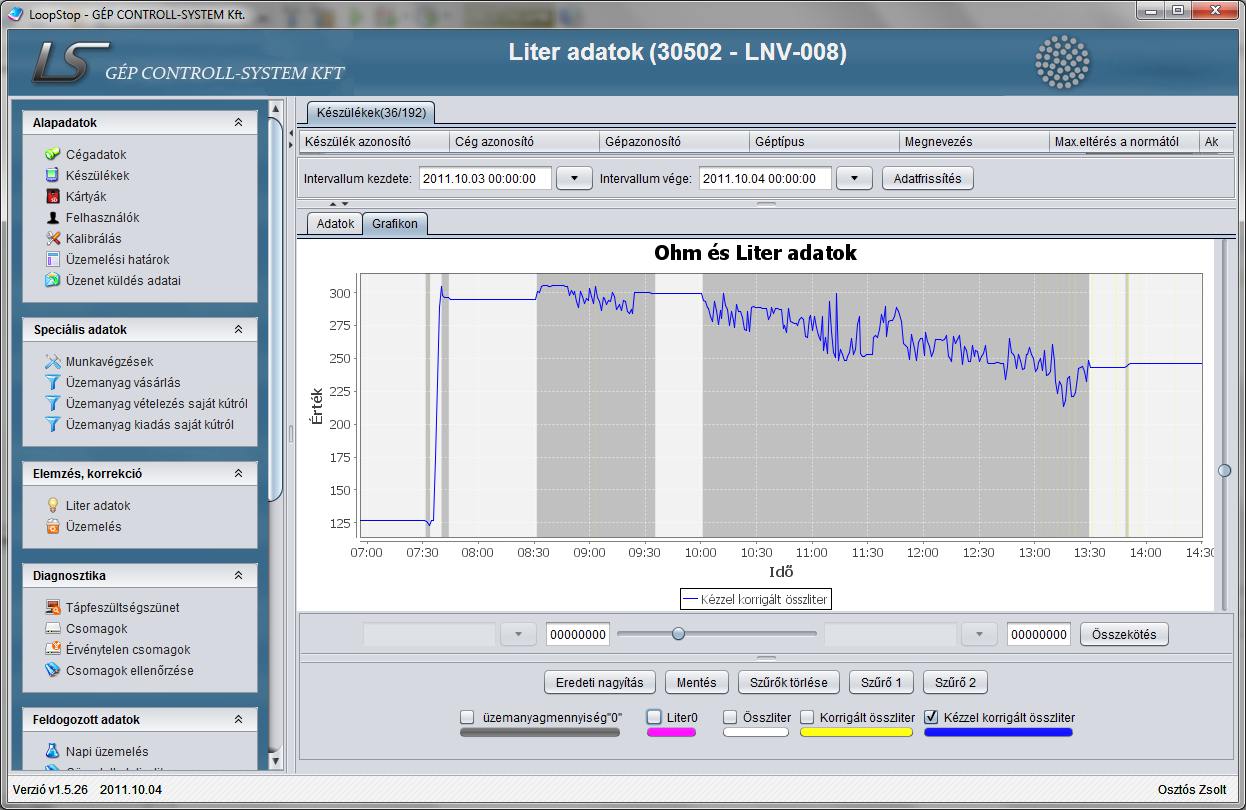Click the Napi üzemelés flask icon
Image resolution: width=1246 pixels, height=810 pixels.
pos(53,751)
